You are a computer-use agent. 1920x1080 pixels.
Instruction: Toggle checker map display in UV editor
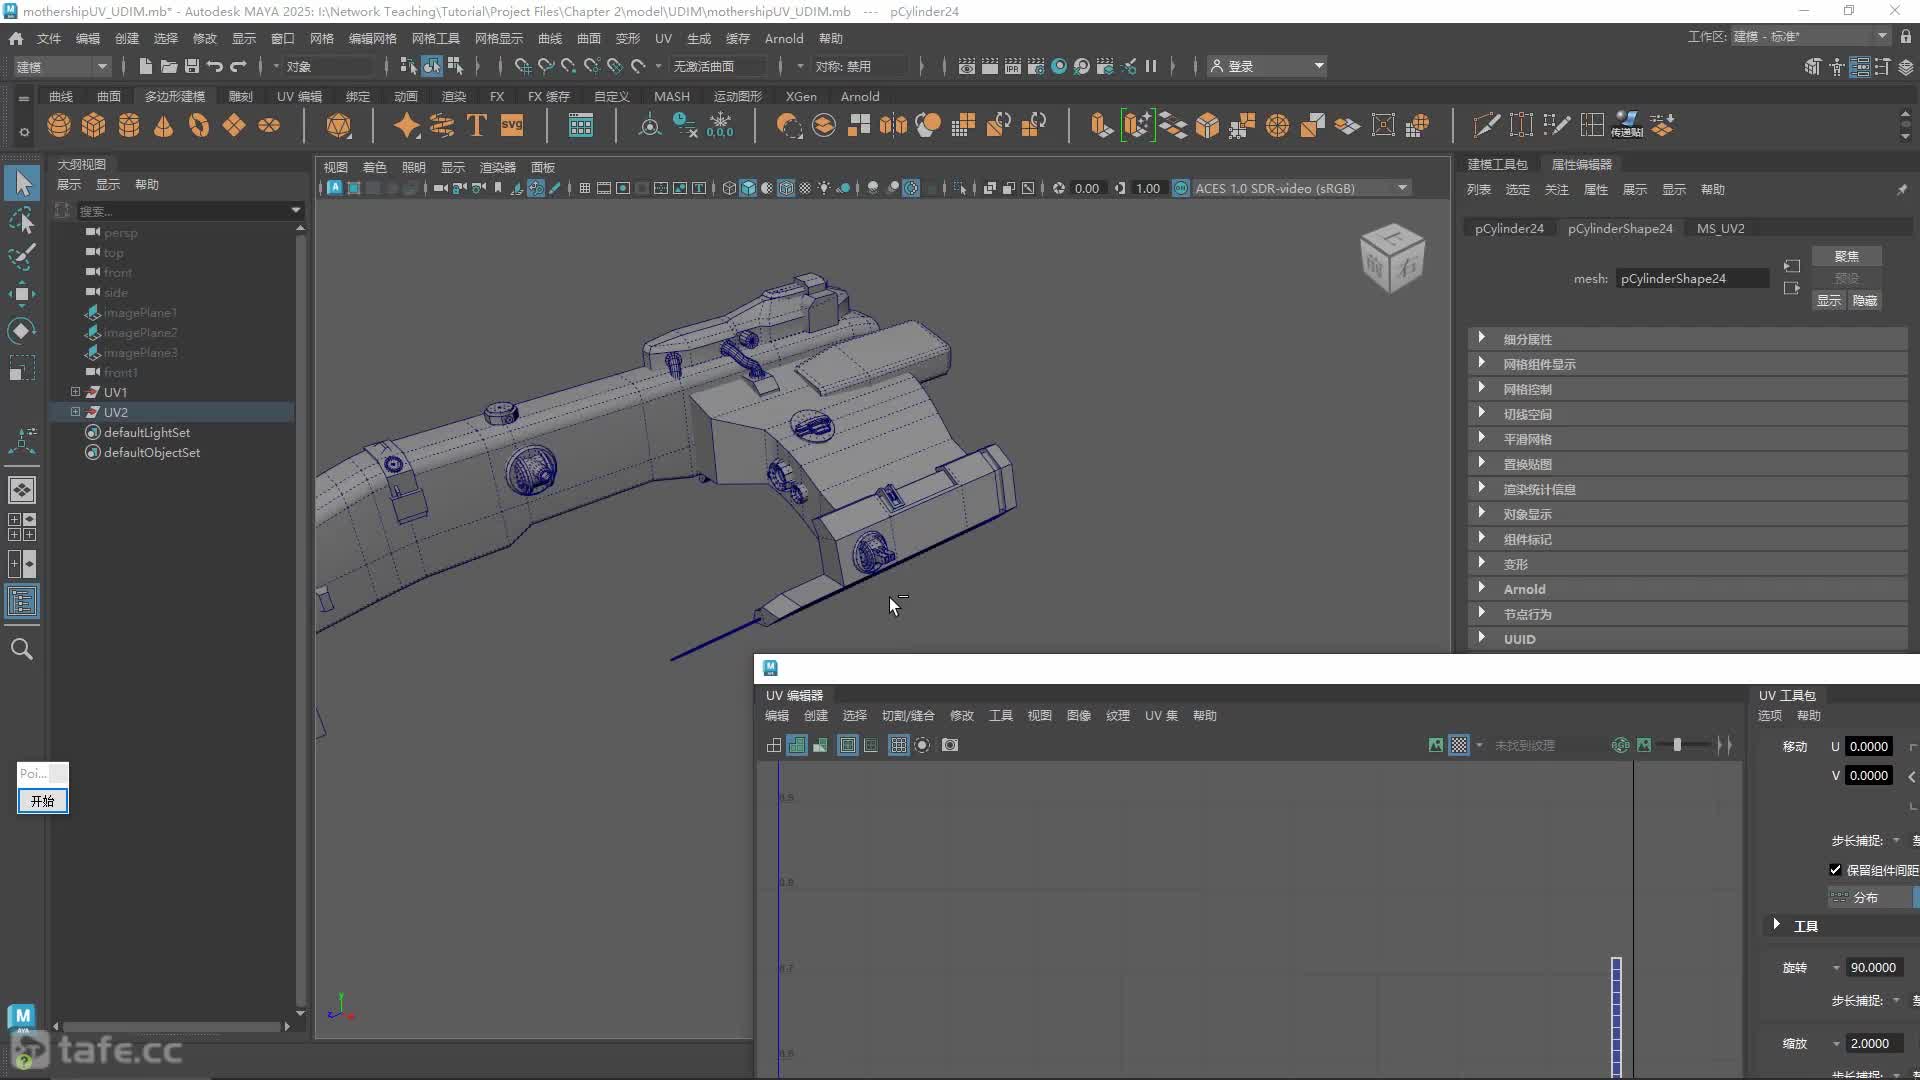(1459, 745)
